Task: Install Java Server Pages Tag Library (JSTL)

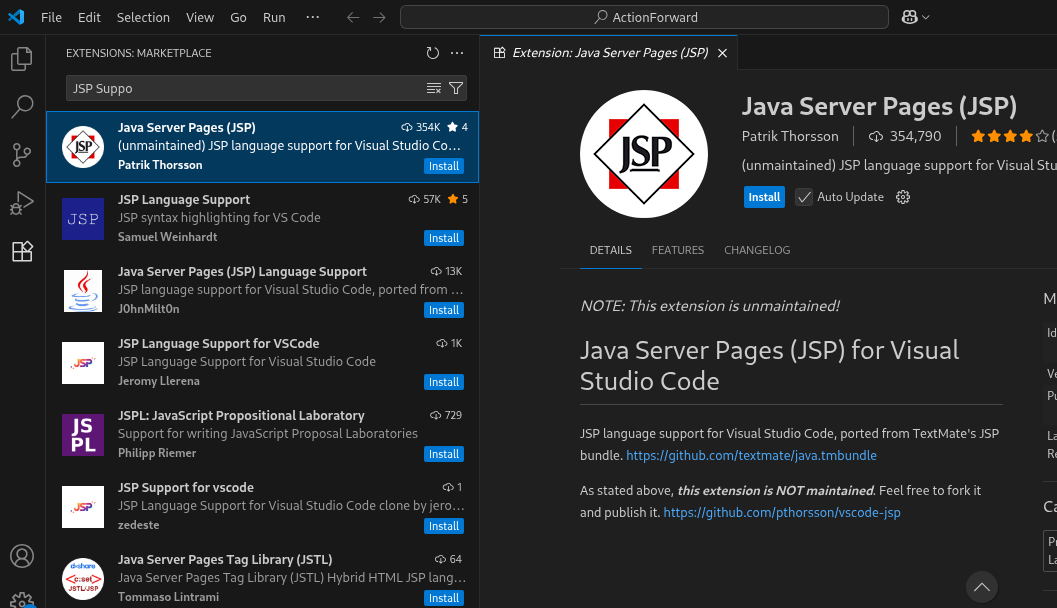Action: 444,598
